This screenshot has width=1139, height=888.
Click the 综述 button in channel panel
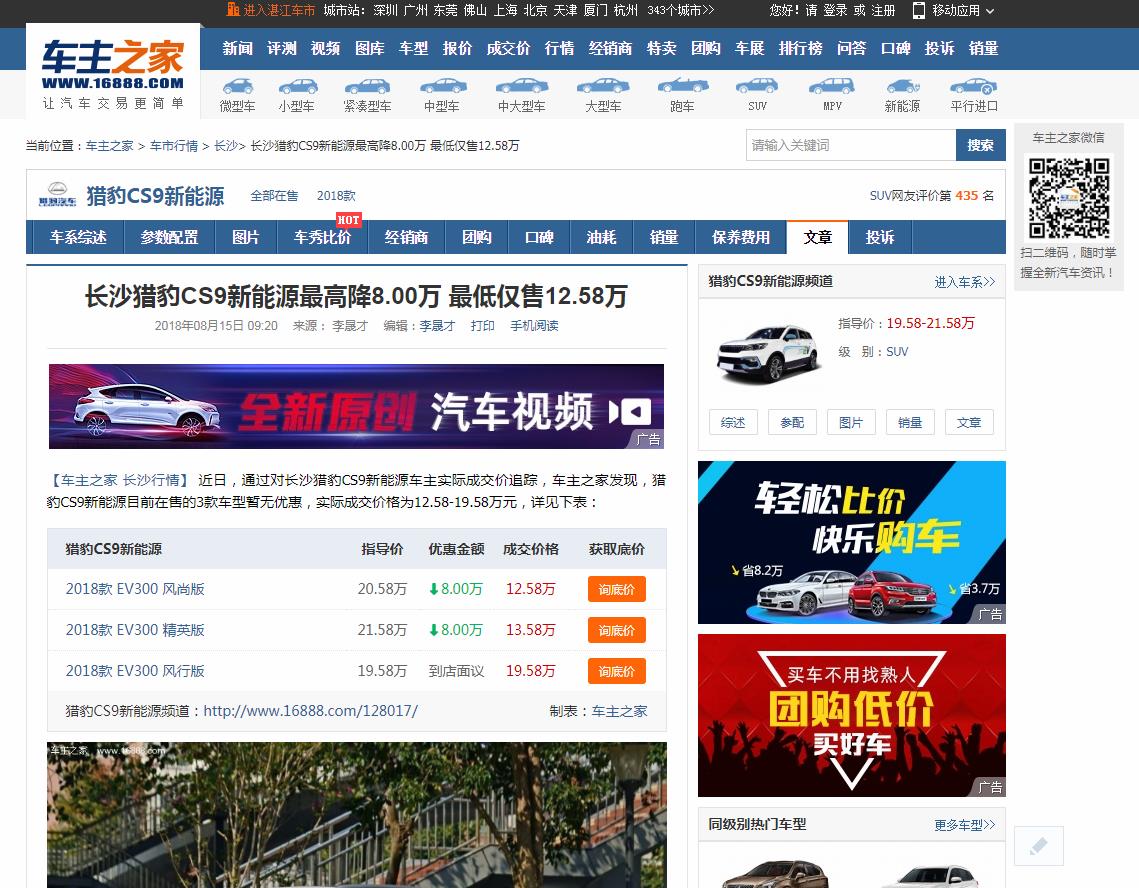pyautogui.click(x=733, y=422)
